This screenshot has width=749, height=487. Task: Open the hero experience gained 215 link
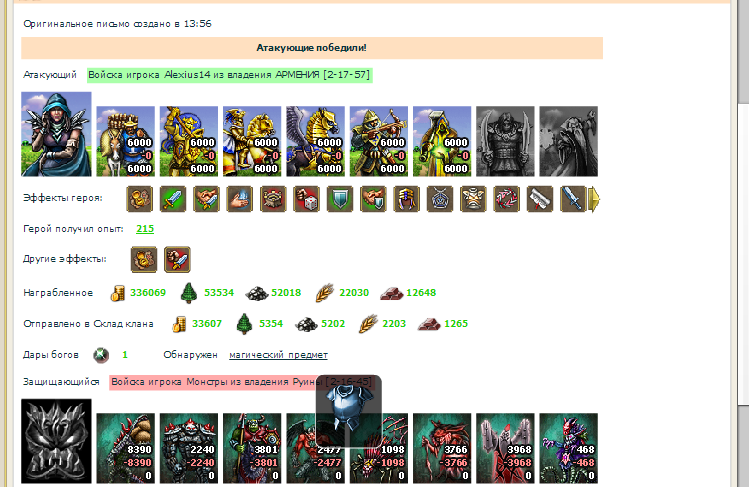click(x=145, y=229)
